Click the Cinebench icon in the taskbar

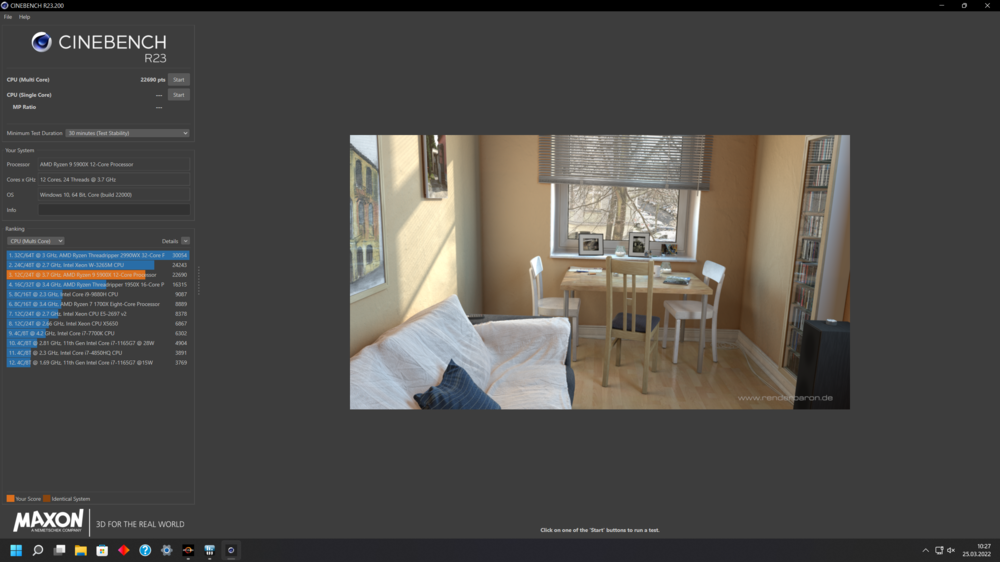[x=231, y=550]
